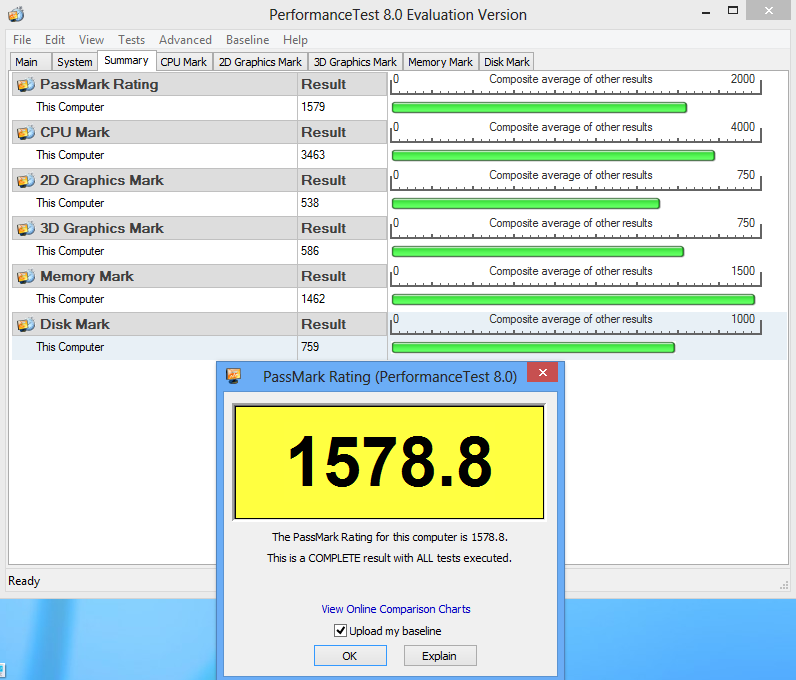The height and width of the screenshot is (680, 796).
Task: Open the 2D Graphics Mark tab
Action: (x=260, y=62)
